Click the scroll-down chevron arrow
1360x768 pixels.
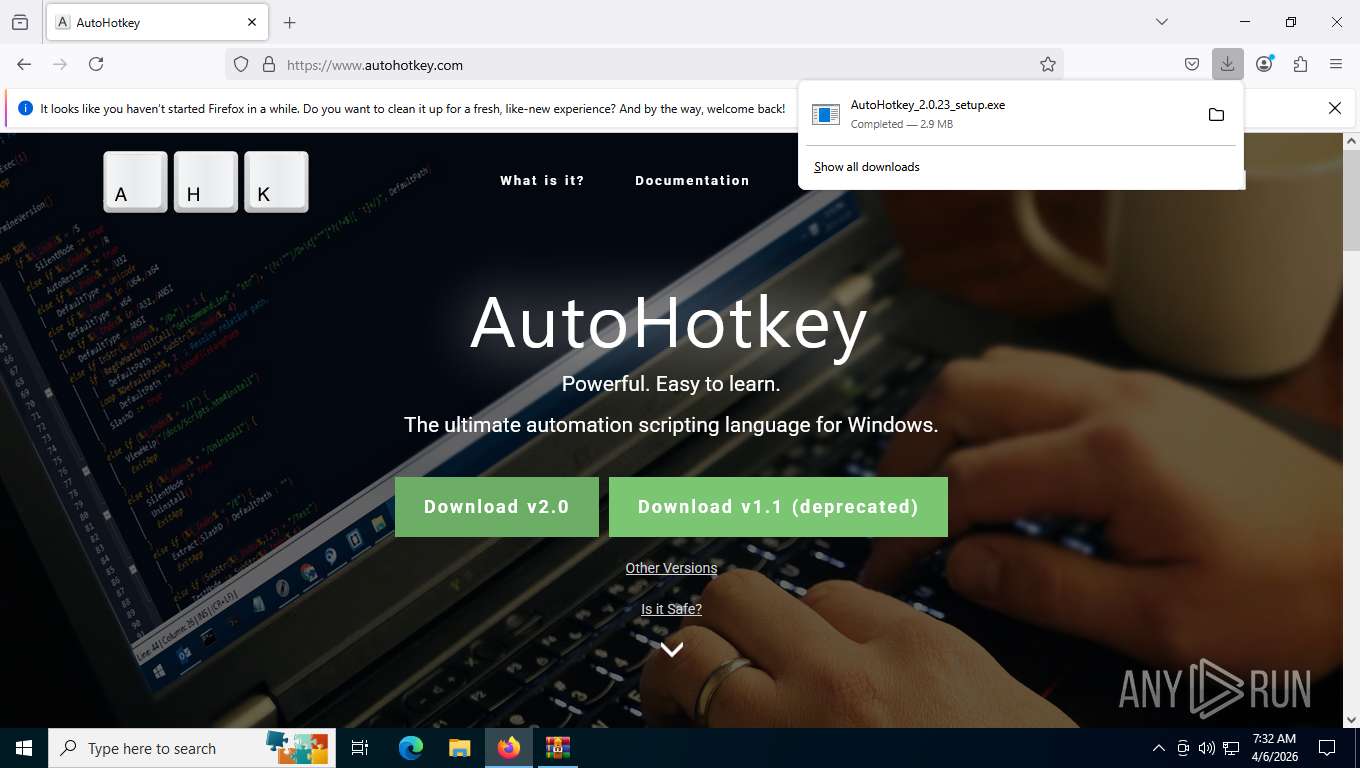pos(672,649)
